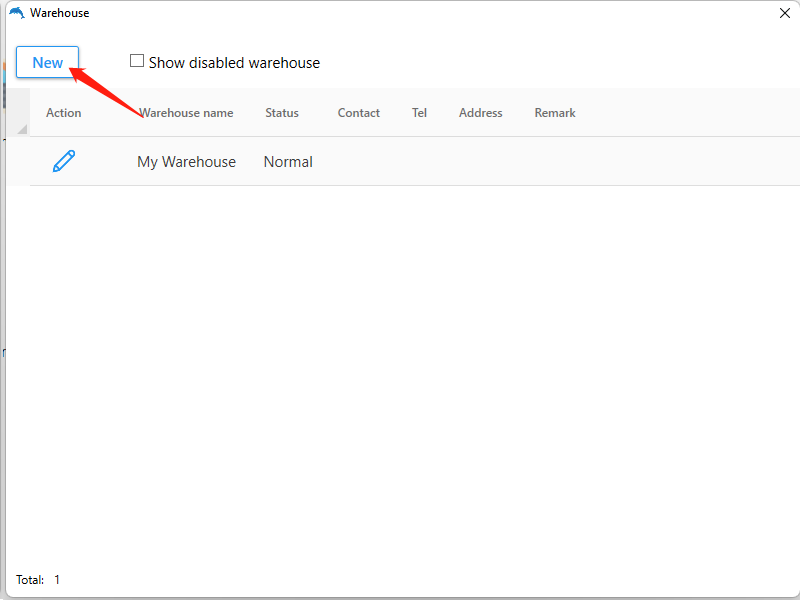
Task: Sort by Warehouse name column header
Action: point(187,113)
